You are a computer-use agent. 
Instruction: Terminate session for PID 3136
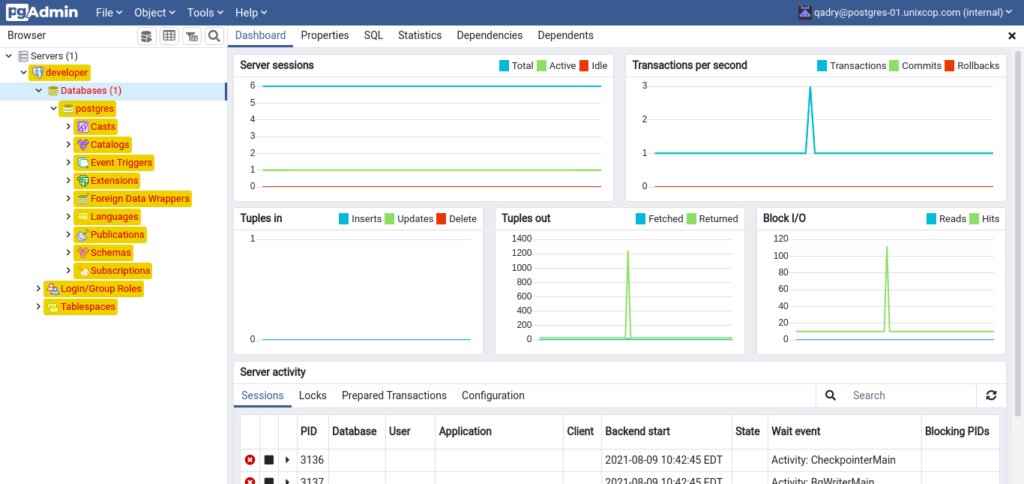(x=249, y=460)
